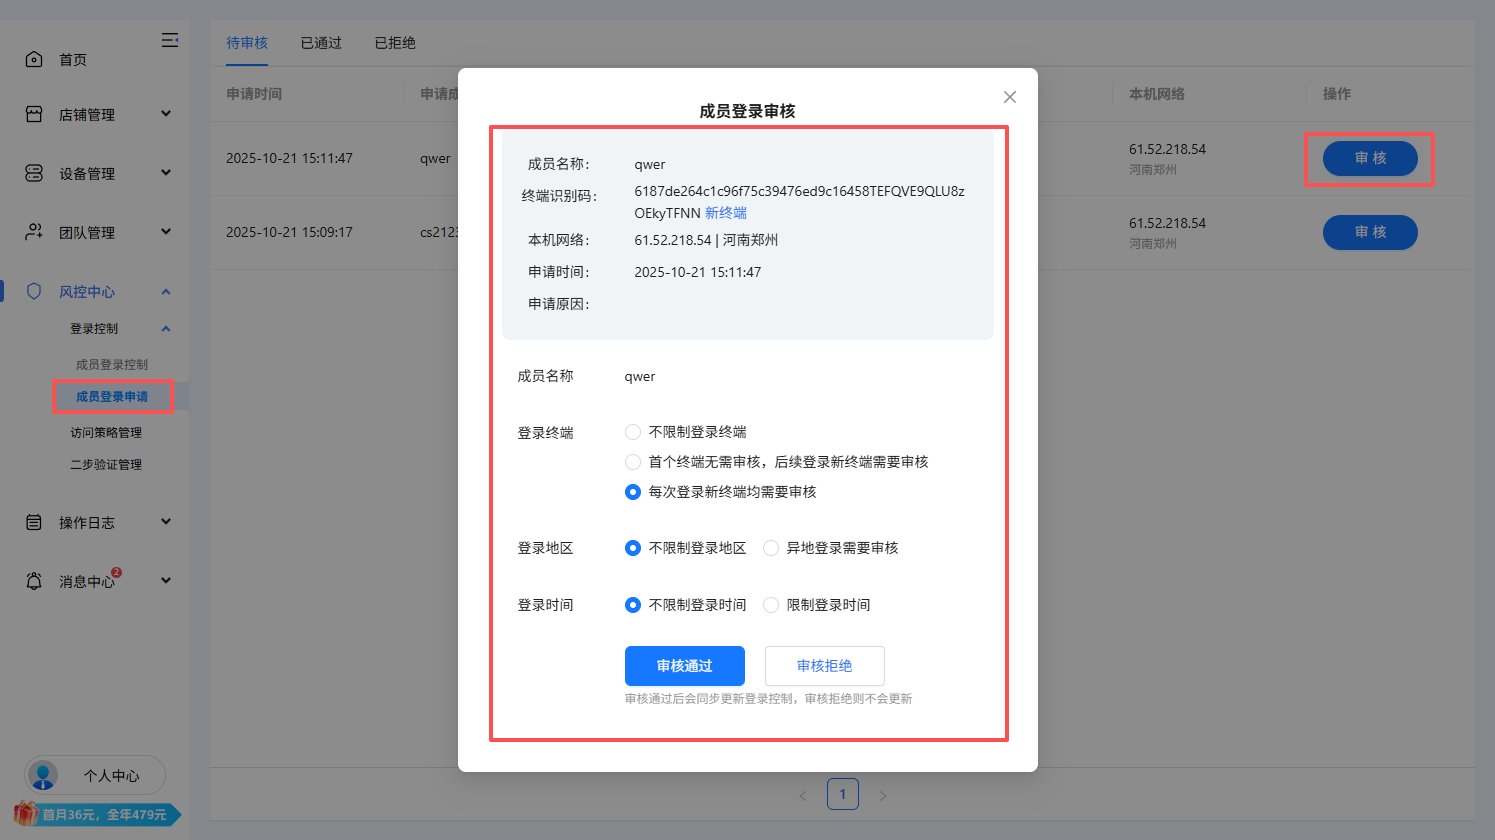Collapse the 登录控制 submenu chevron
The image size is (1495, 840).
pos(166,329)
